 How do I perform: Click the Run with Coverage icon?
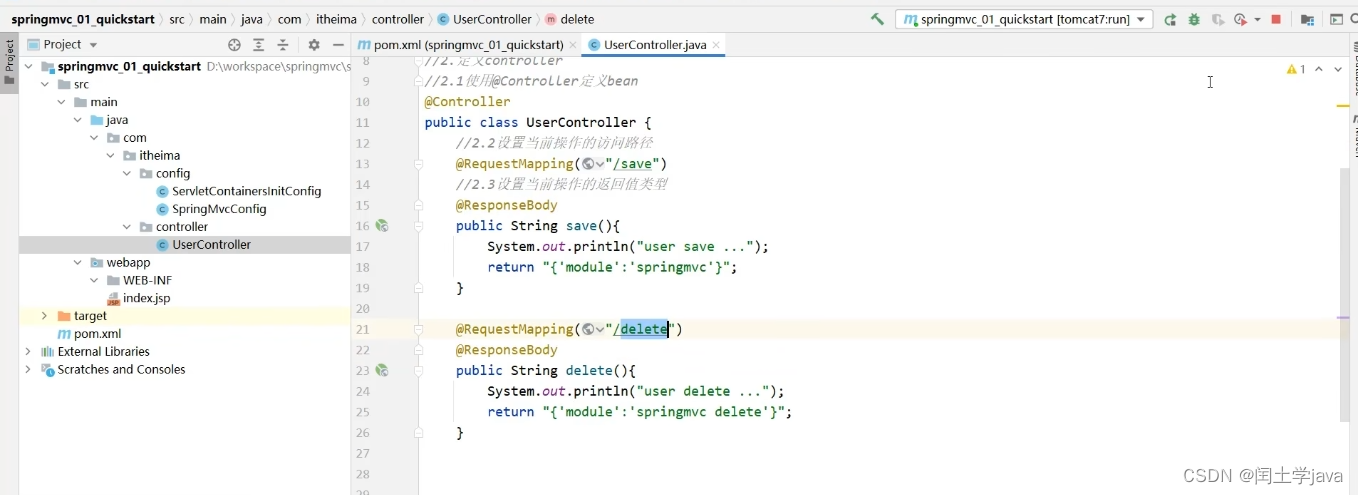coord(1217,19)
